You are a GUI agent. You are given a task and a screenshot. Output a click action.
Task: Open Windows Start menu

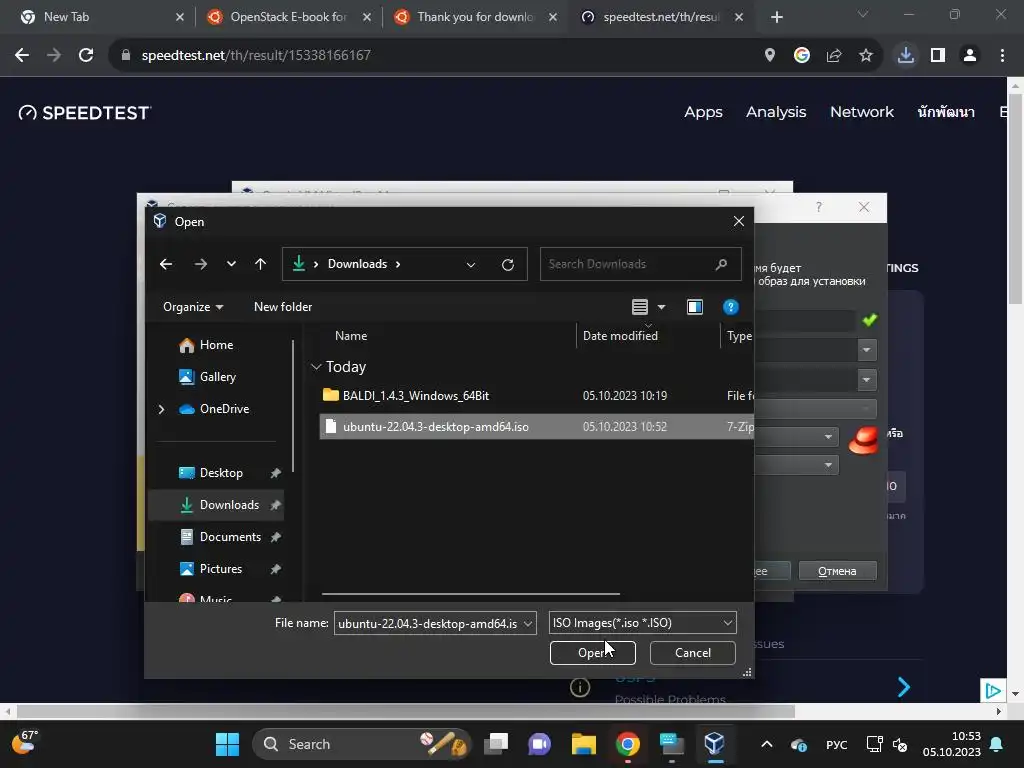tap(227, 744)
